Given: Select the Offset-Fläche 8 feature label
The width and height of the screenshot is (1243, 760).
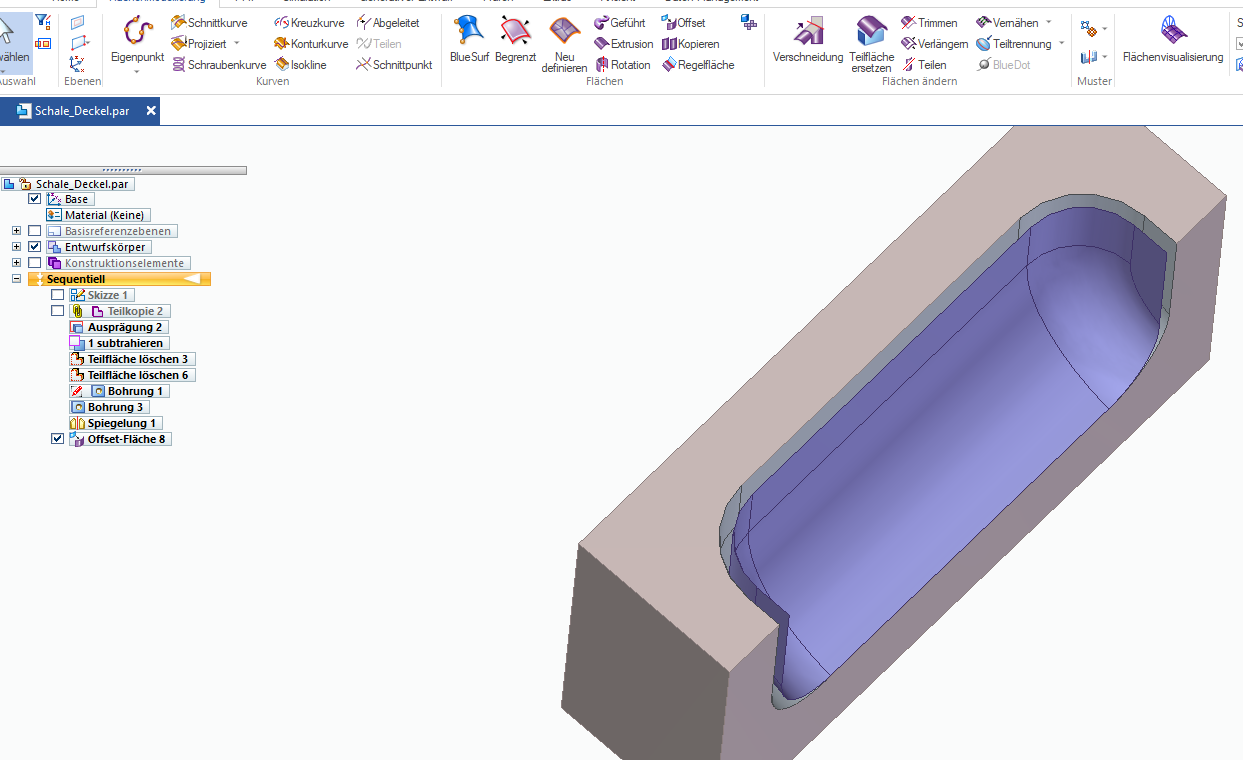Looking at the screenshot, I should pyautogui.click(x=126, y=439).
